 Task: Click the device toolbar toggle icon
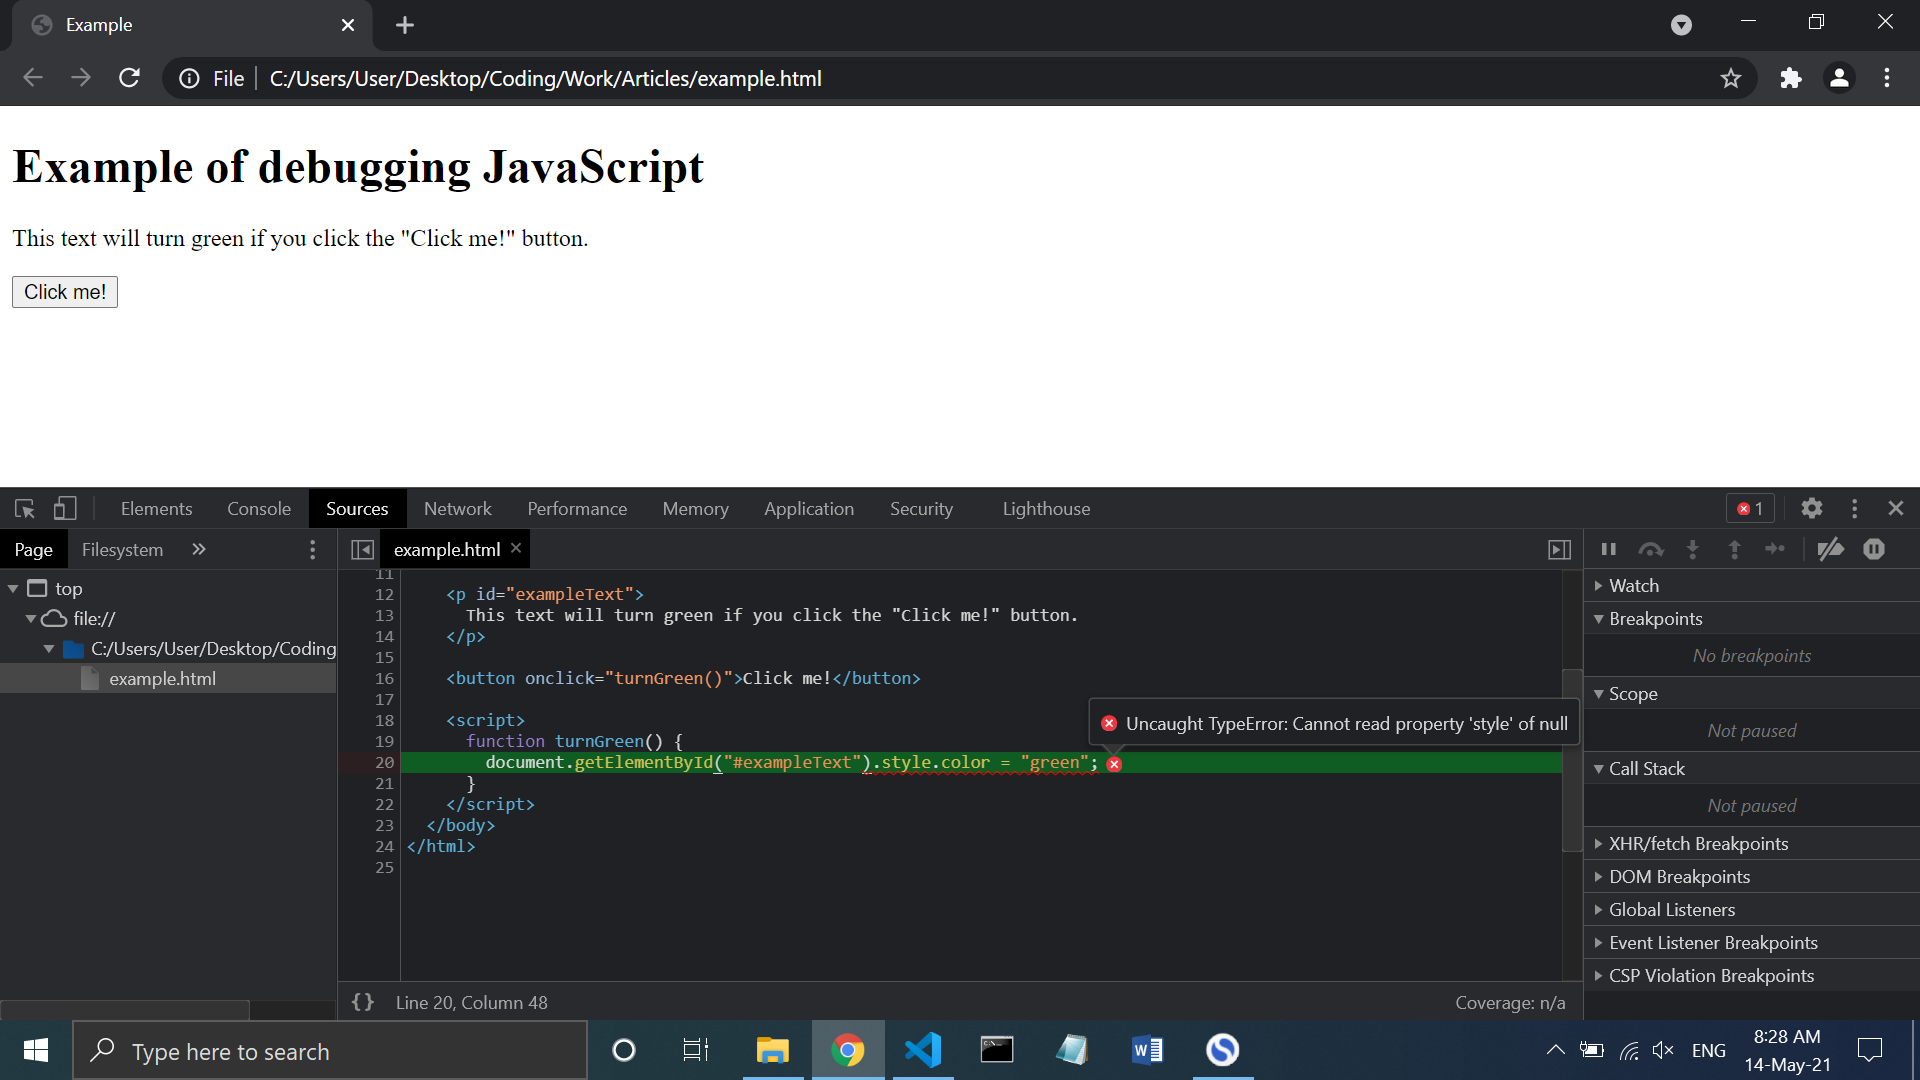(x=62, y=508)
